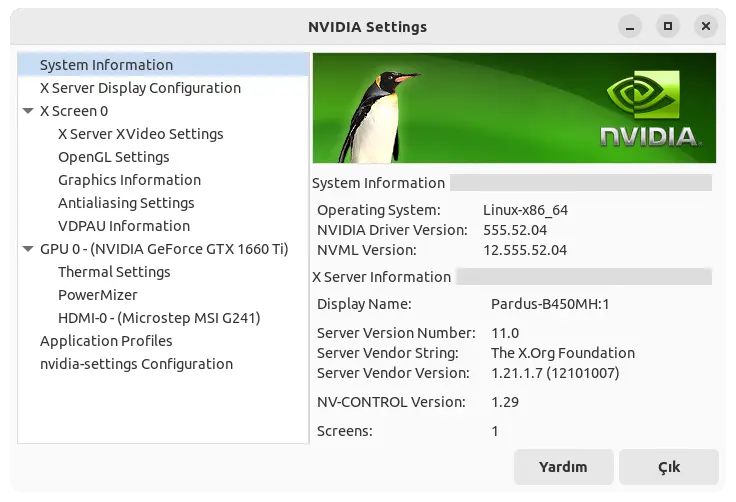Click the Screens count value 1
Screen dimensions: 736x502
(x=495, y=431)
